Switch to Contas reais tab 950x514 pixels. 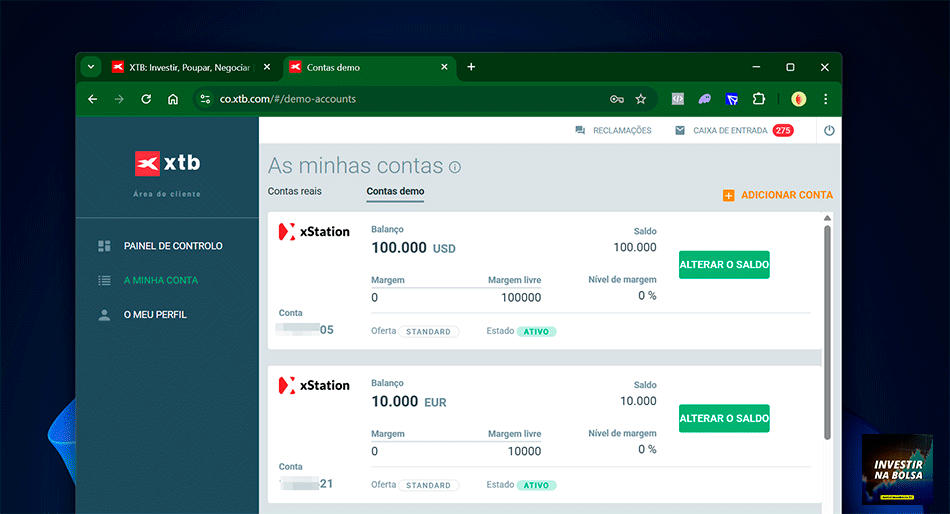[x=294, y=191]
